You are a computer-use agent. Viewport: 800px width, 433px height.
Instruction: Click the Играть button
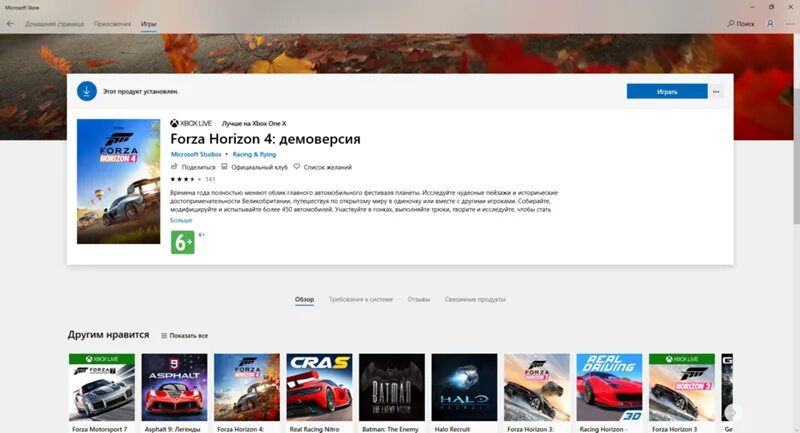[x=667, y=91]
